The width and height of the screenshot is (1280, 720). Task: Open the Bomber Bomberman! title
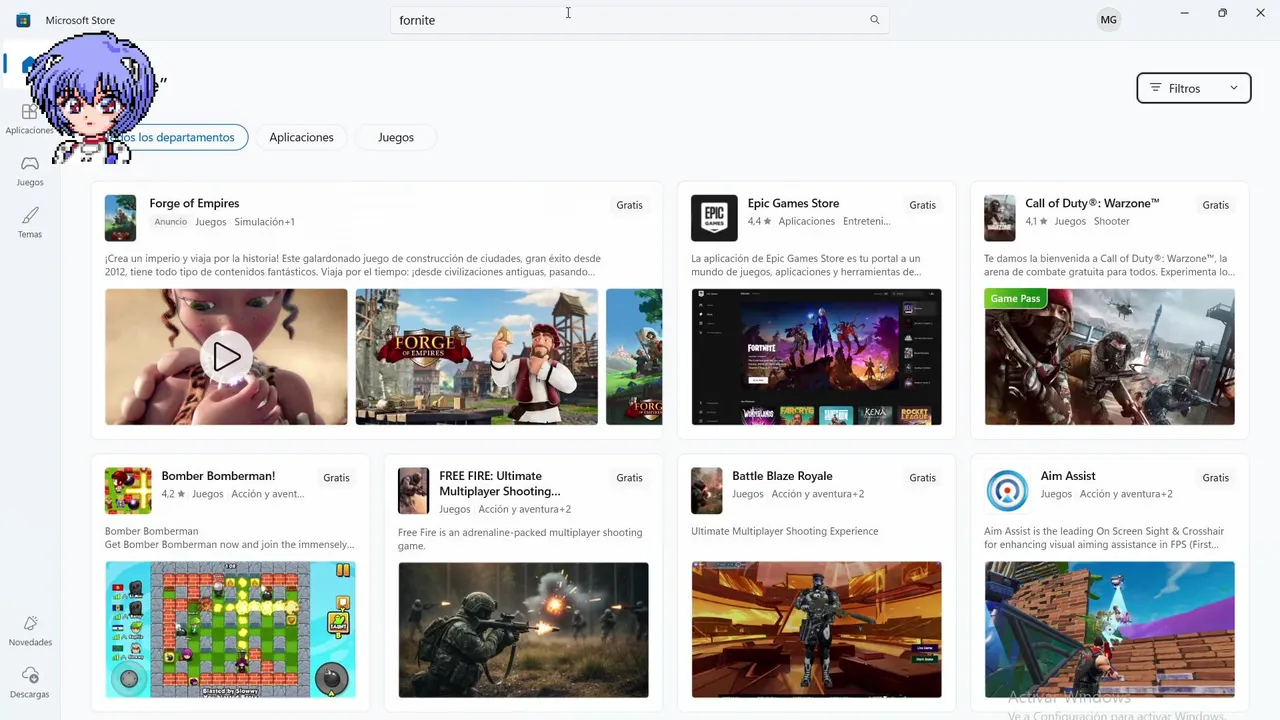[218, 476]
